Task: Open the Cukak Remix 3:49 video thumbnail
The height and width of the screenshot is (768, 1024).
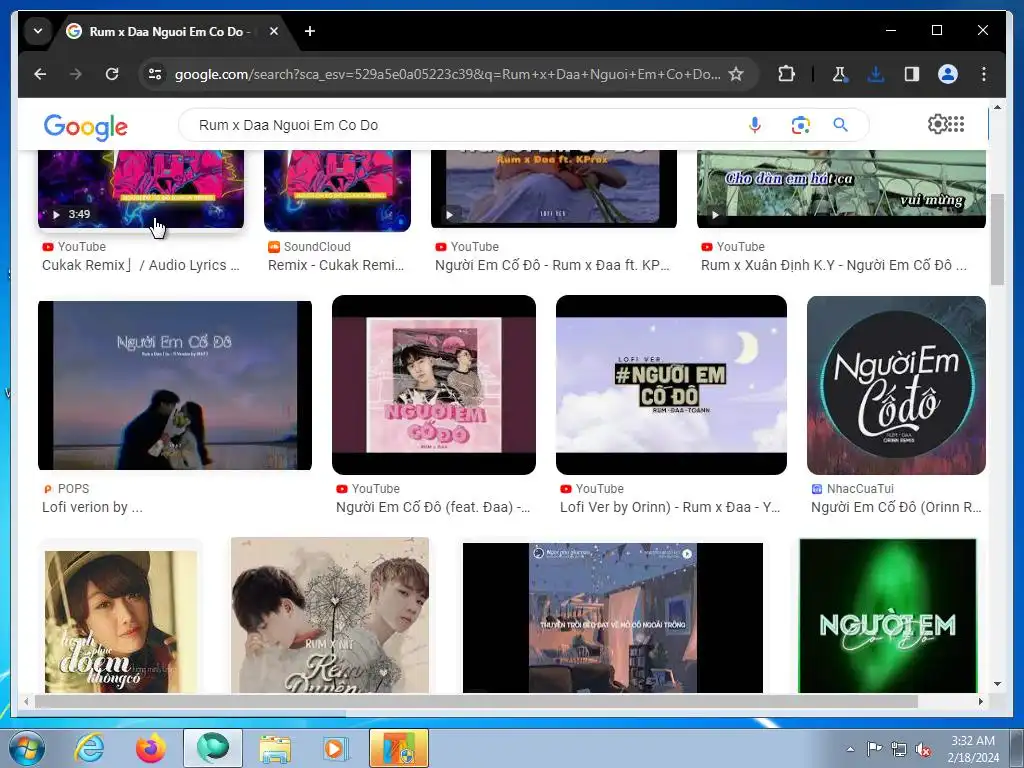Action: pos(141,189)
